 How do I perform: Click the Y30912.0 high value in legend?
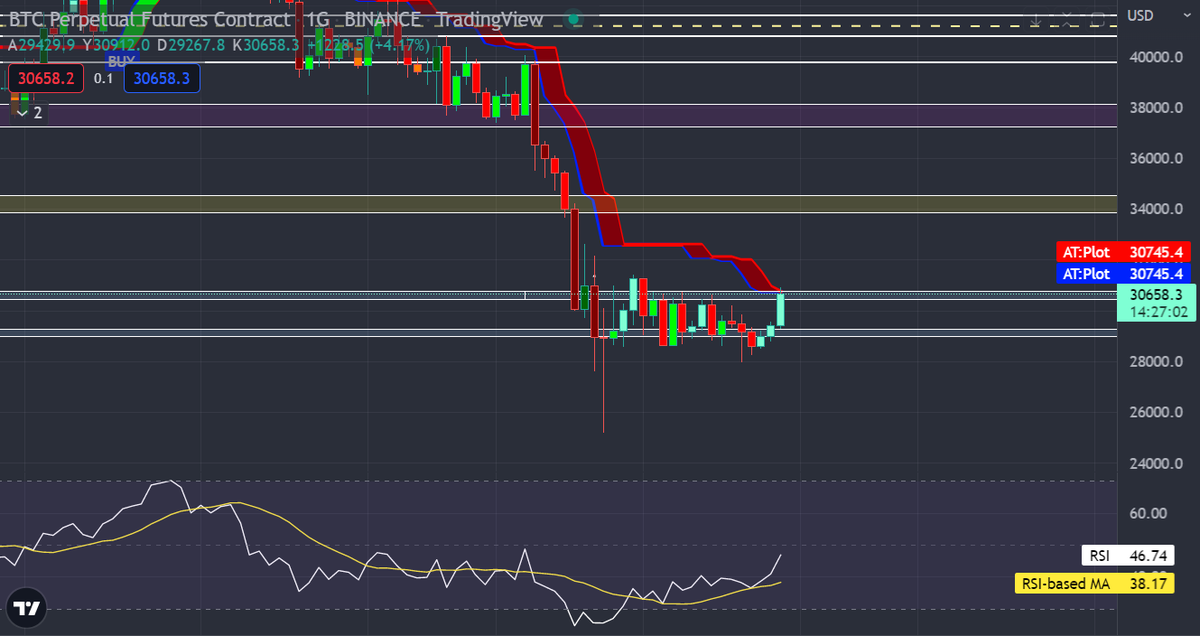pyautogui.click(x=116, y=45)
